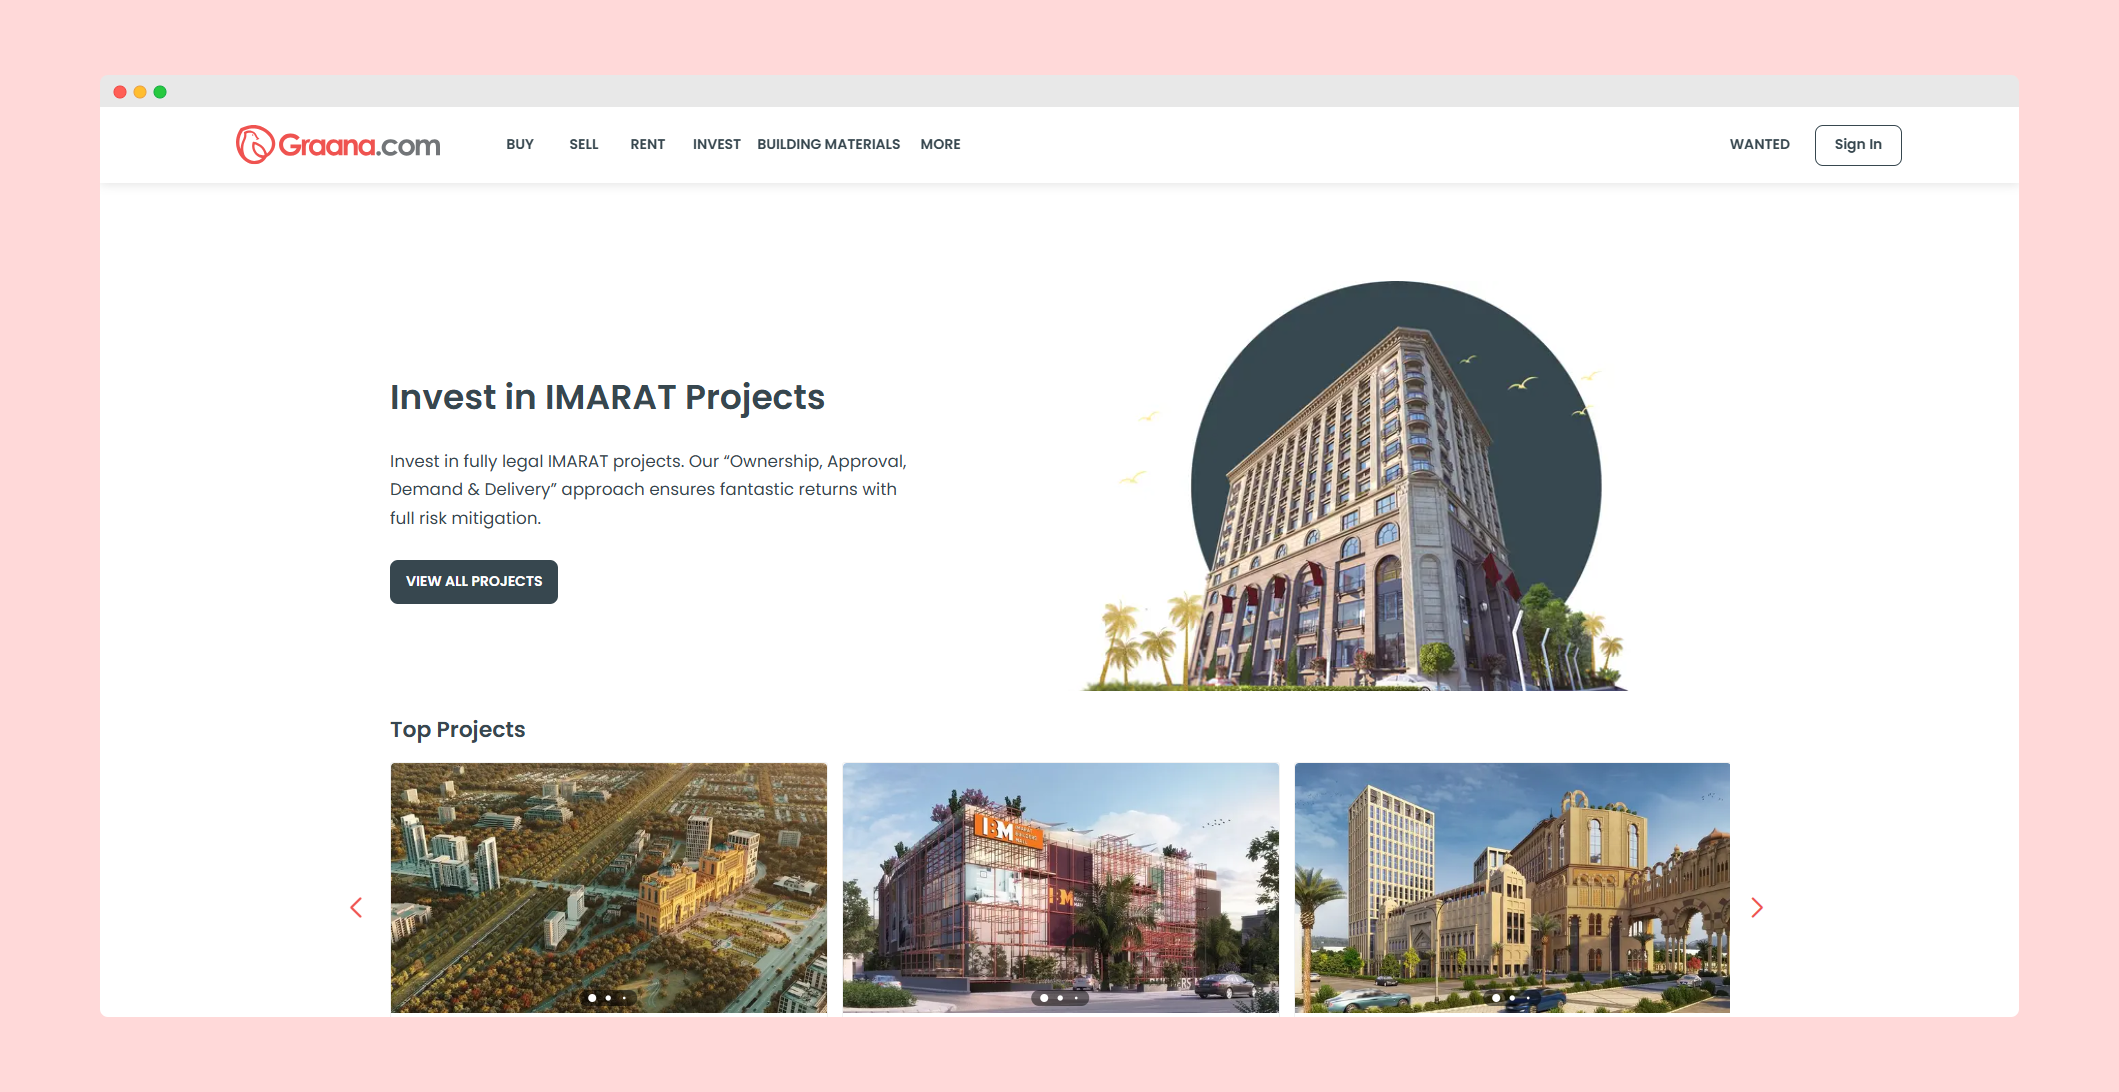This screenshot has height=1092, width=2119.
Task: Go to BUILDING MATERIALS section
Action: tap(828, 145)
